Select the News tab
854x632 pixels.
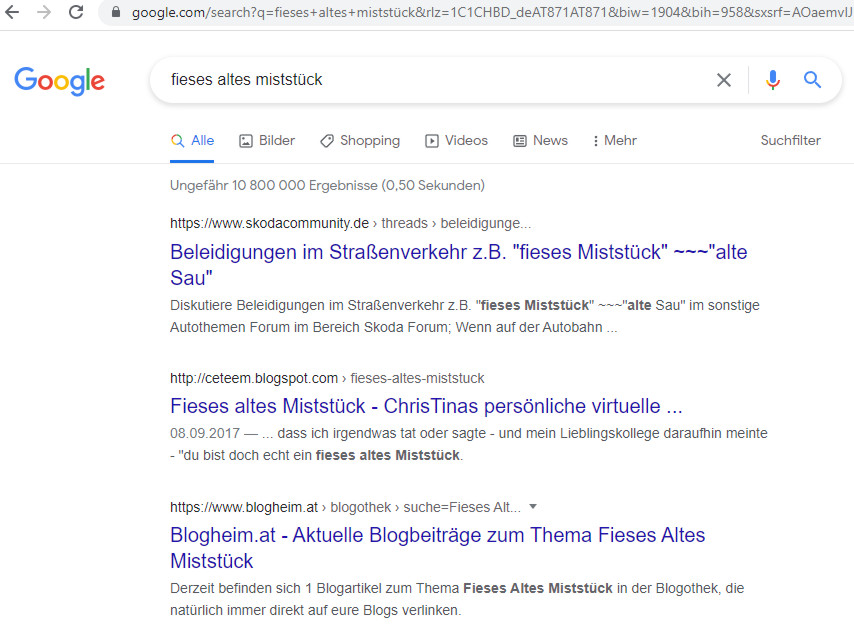[540, 141]
